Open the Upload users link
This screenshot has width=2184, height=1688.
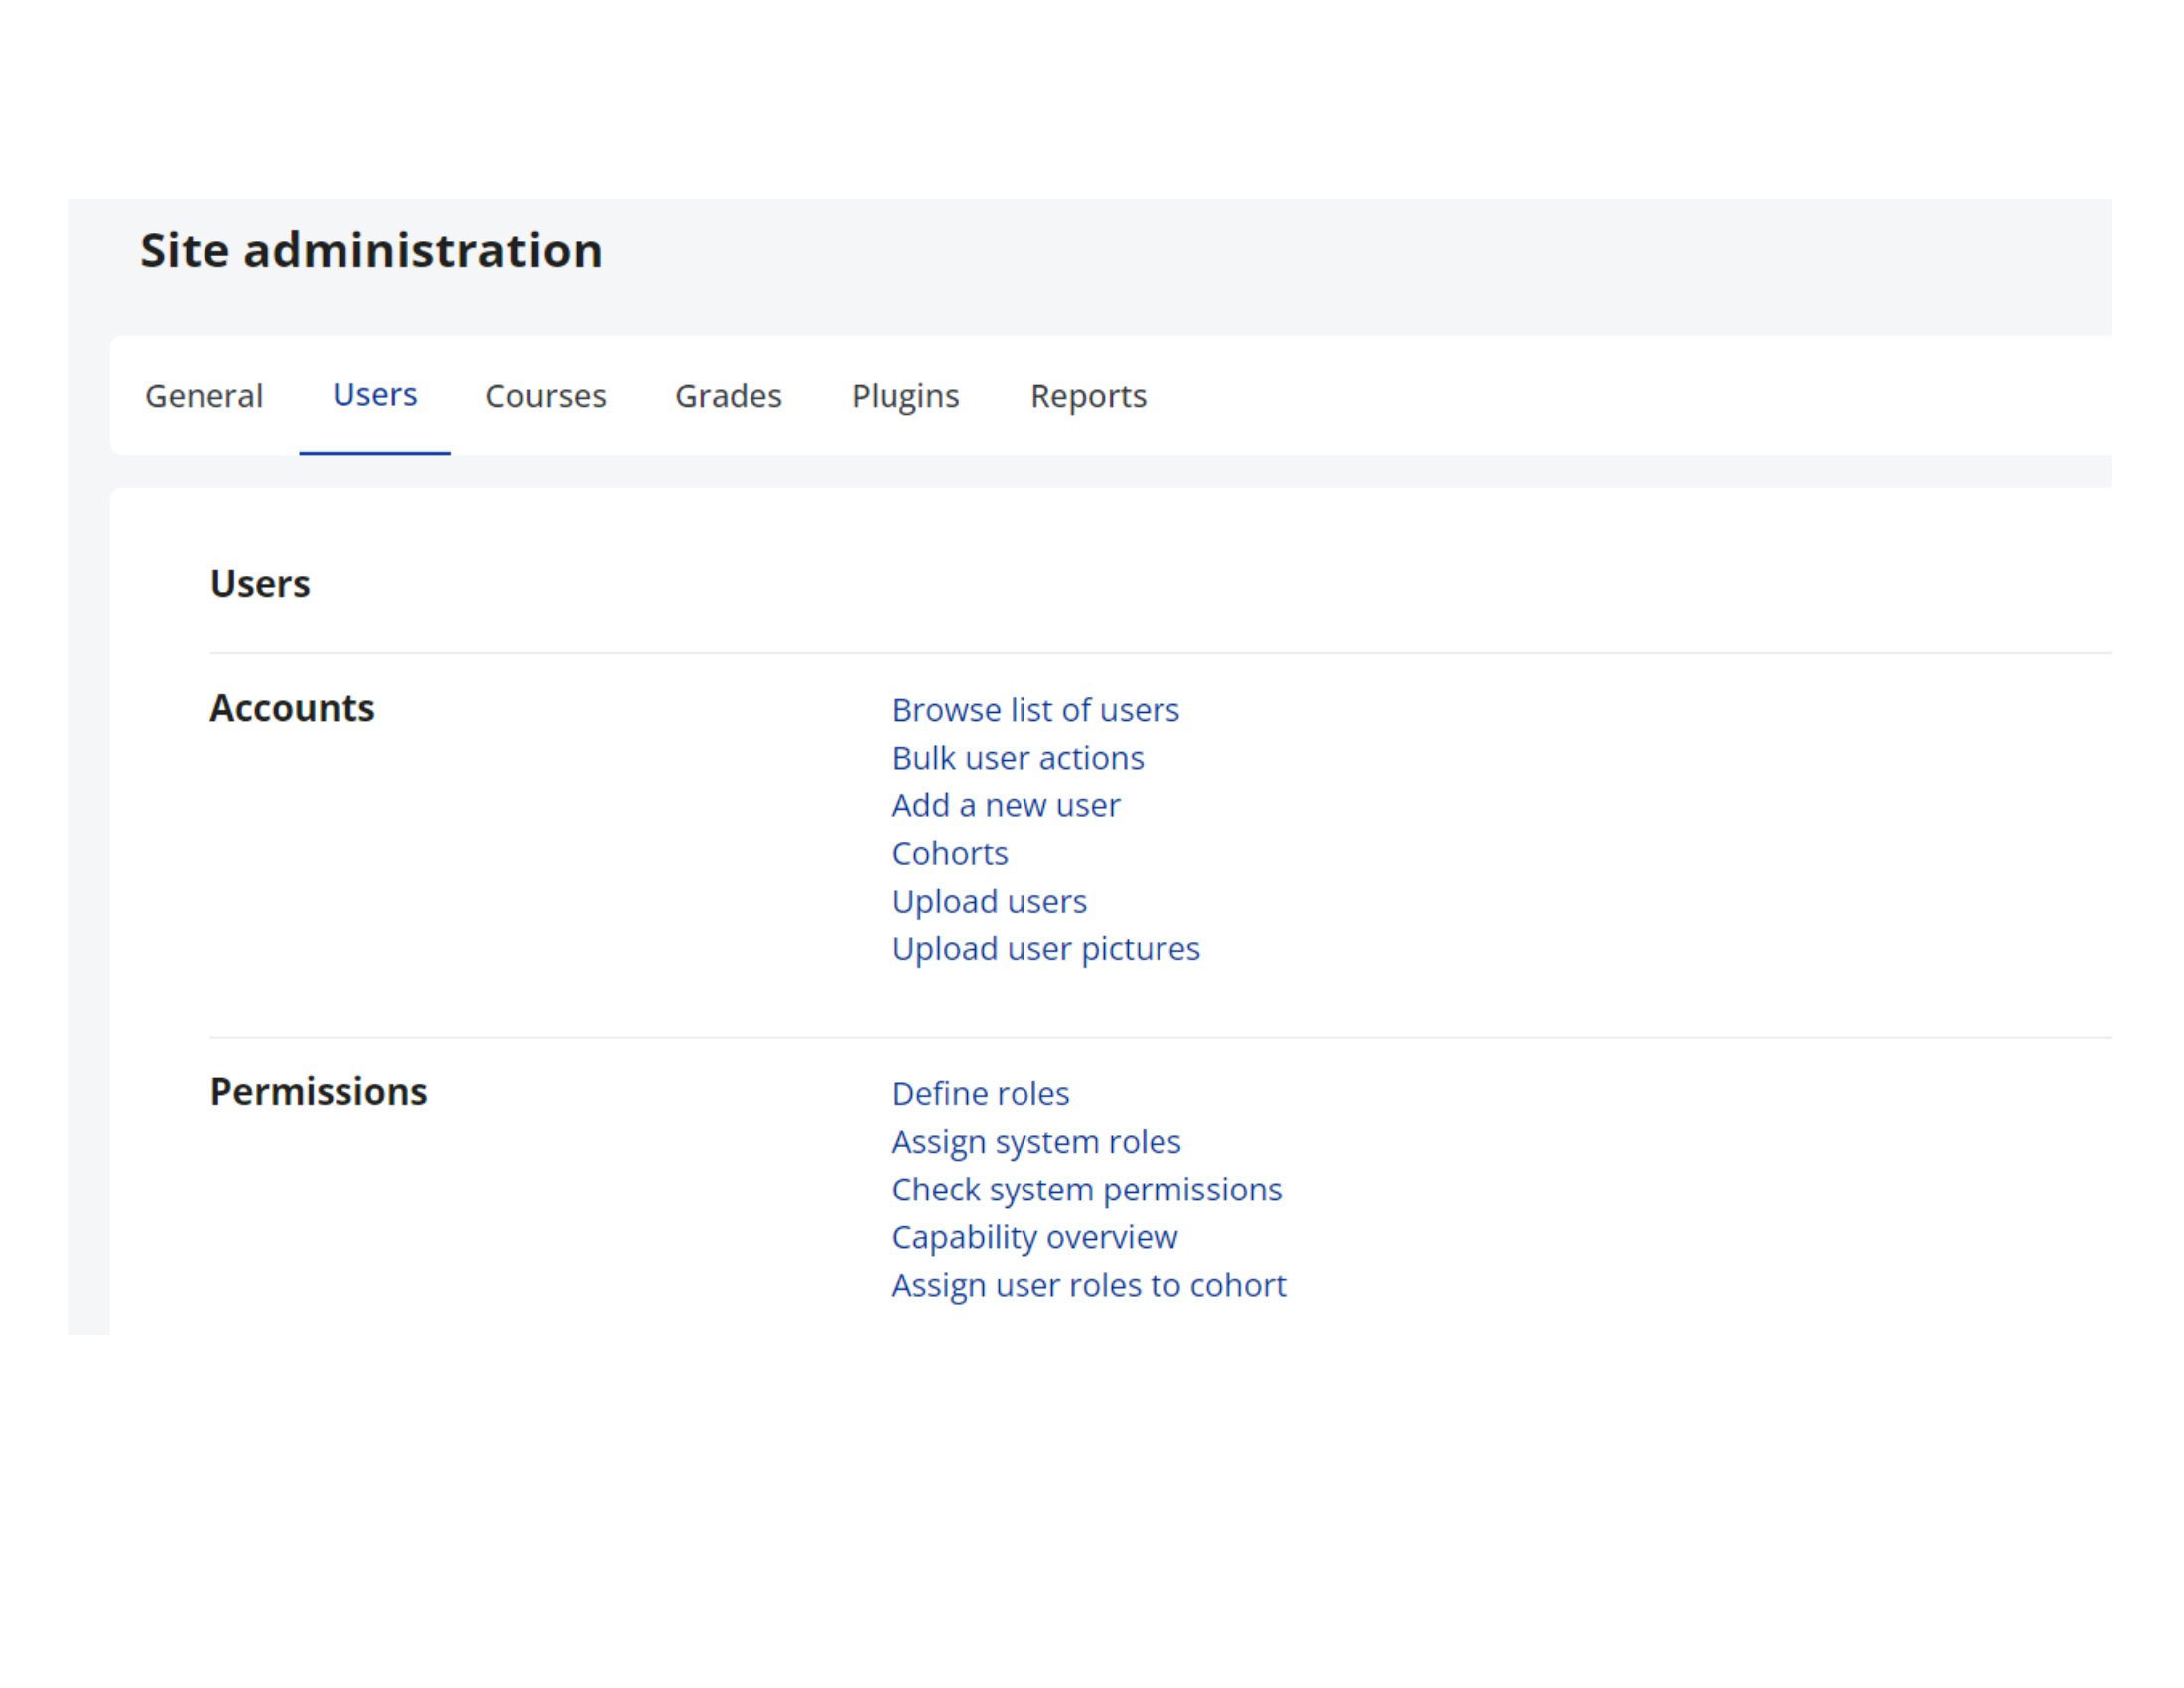tap(988, 901)
